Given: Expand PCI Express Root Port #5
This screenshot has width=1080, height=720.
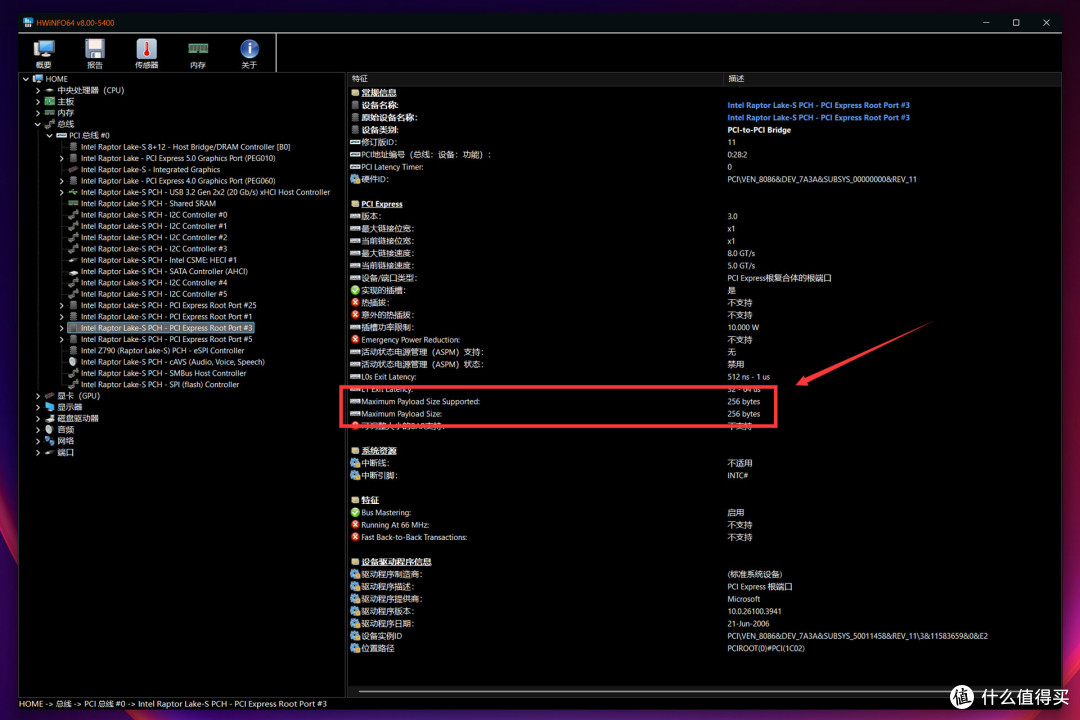Looking at the screenshot, I should [x=61, y=339].
